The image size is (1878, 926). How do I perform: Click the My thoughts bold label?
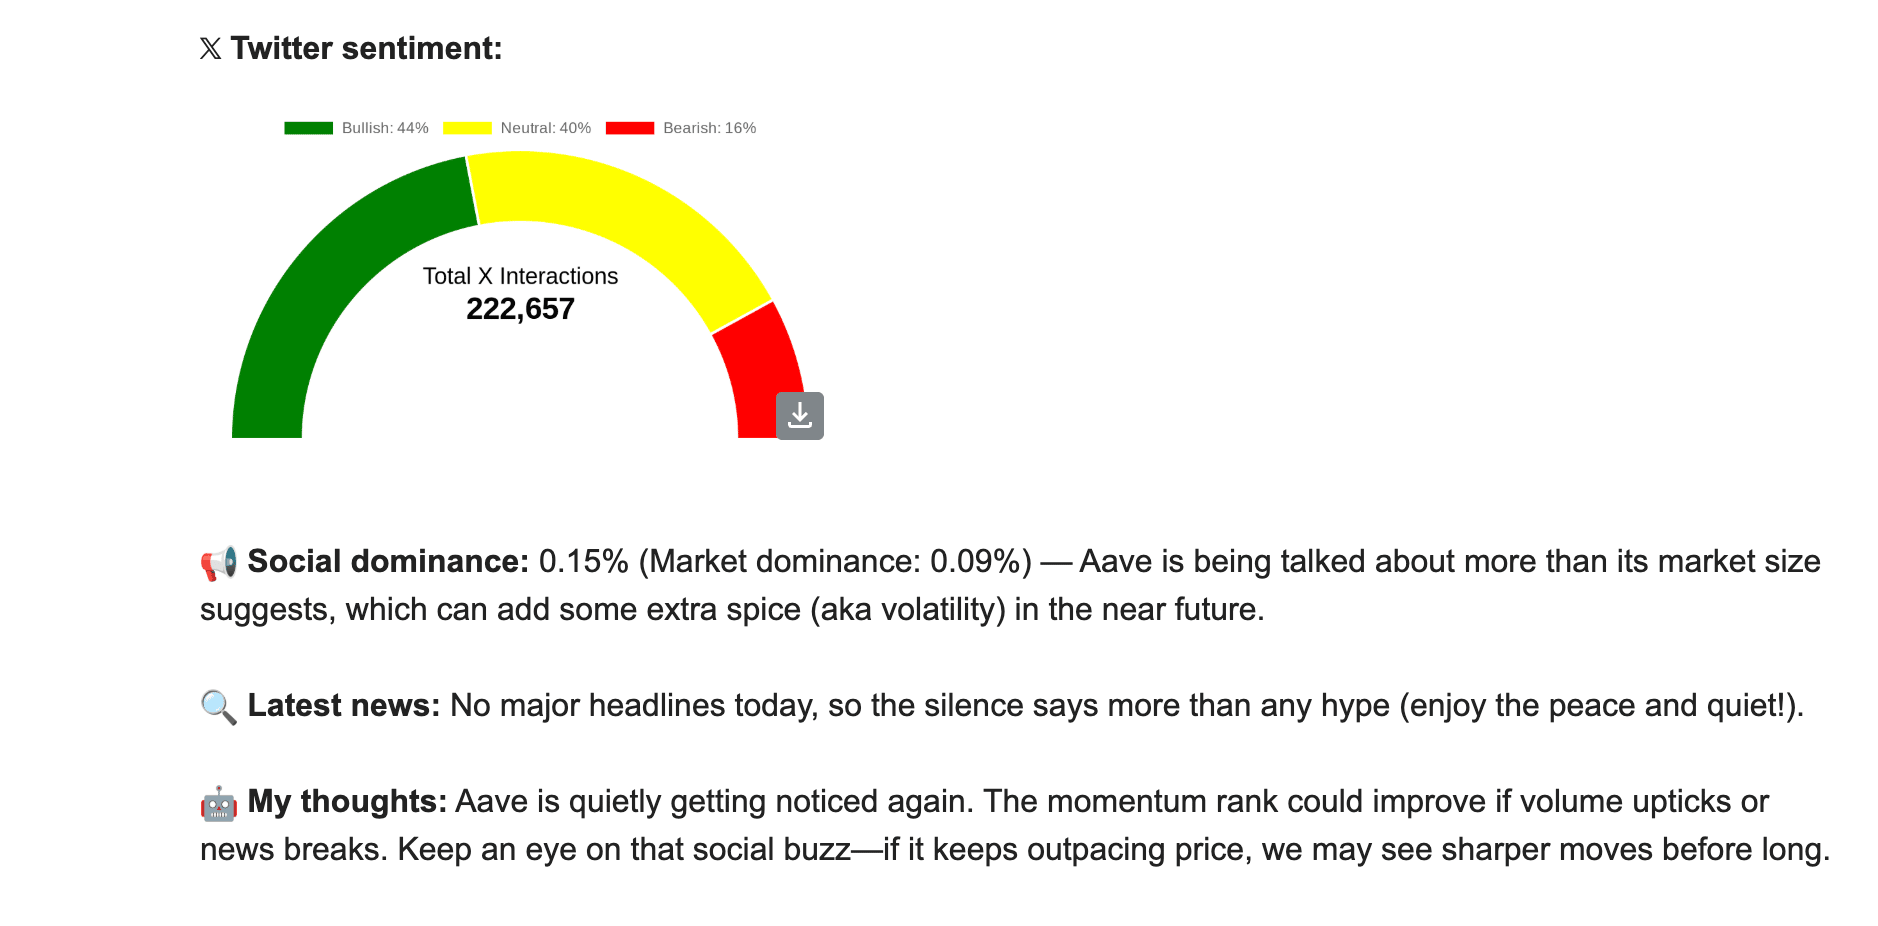[347, 802]
